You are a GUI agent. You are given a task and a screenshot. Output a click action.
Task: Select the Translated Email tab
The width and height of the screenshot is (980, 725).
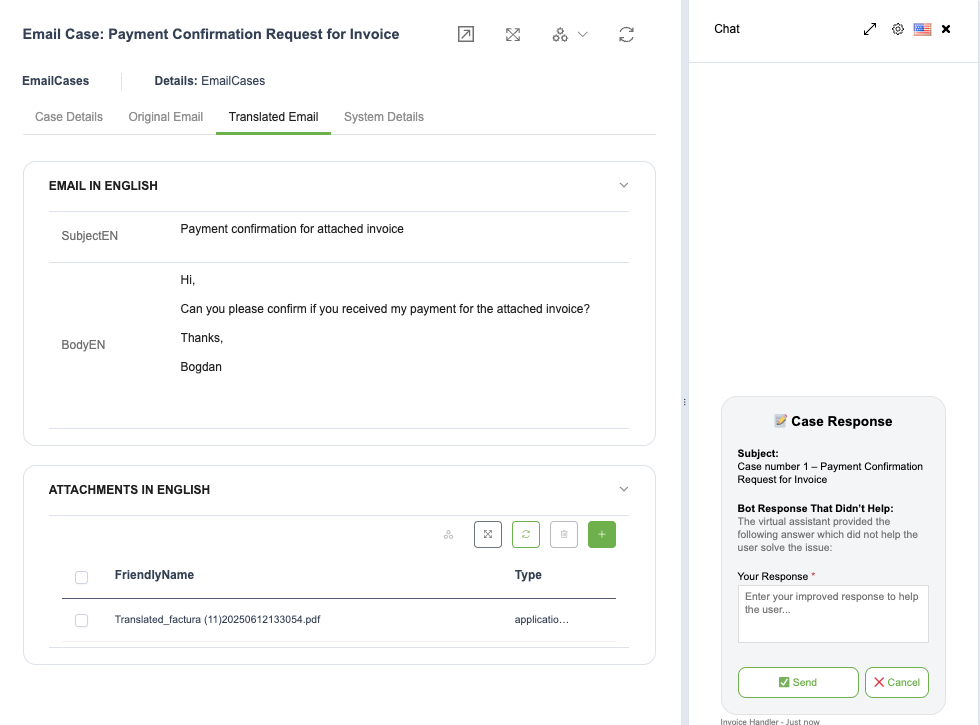pos(273,117)
